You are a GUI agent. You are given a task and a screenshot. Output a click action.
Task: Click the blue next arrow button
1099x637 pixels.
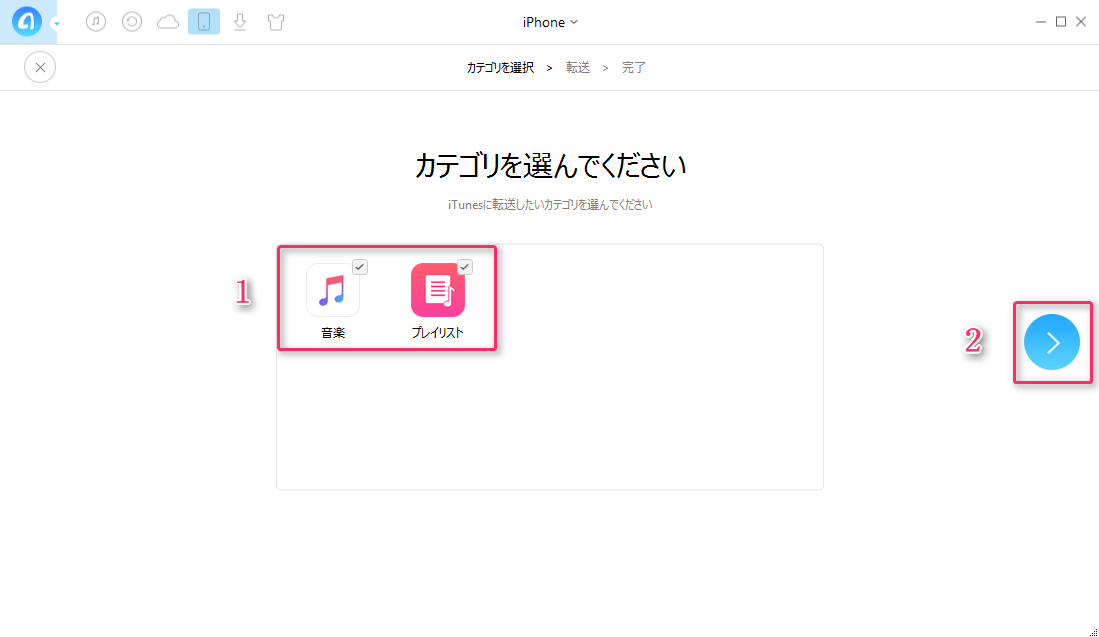point(1052,342)
